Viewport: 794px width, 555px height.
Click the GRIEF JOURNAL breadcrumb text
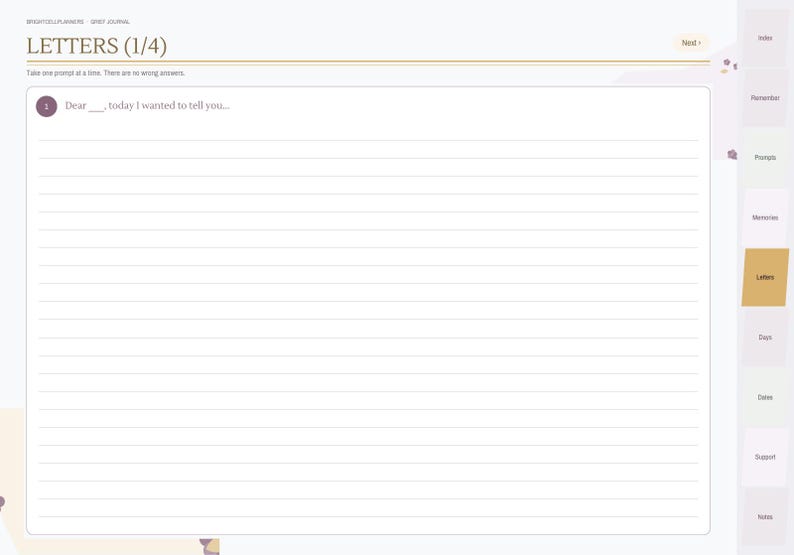tap(110, 22)
